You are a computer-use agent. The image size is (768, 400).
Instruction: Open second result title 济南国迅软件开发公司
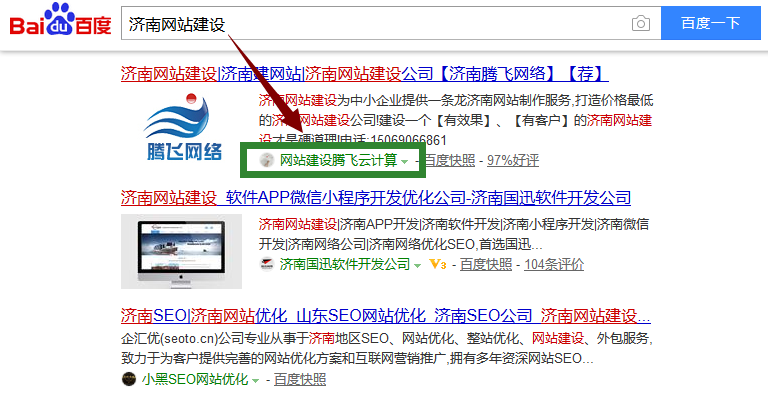[376, 197]
